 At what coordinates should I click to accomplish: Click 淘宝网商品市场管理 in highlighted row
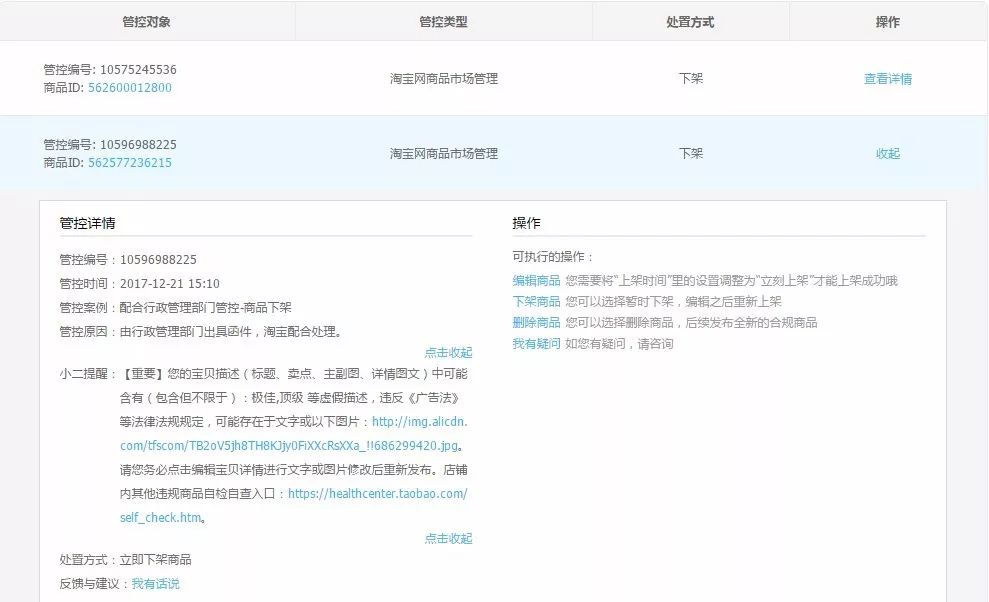tap(443, 153)
